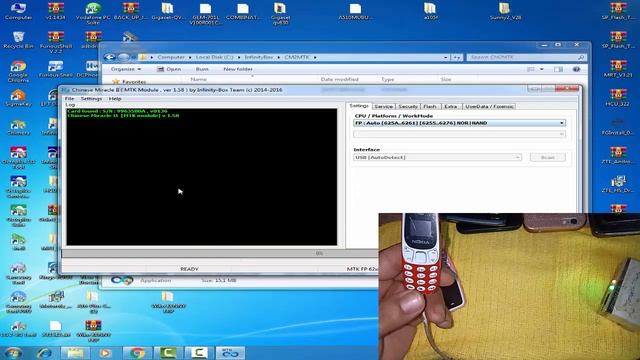The image size is (640, 360).
Task: Open the HCU_322 archive icon
Action: [x=618, y=97]
